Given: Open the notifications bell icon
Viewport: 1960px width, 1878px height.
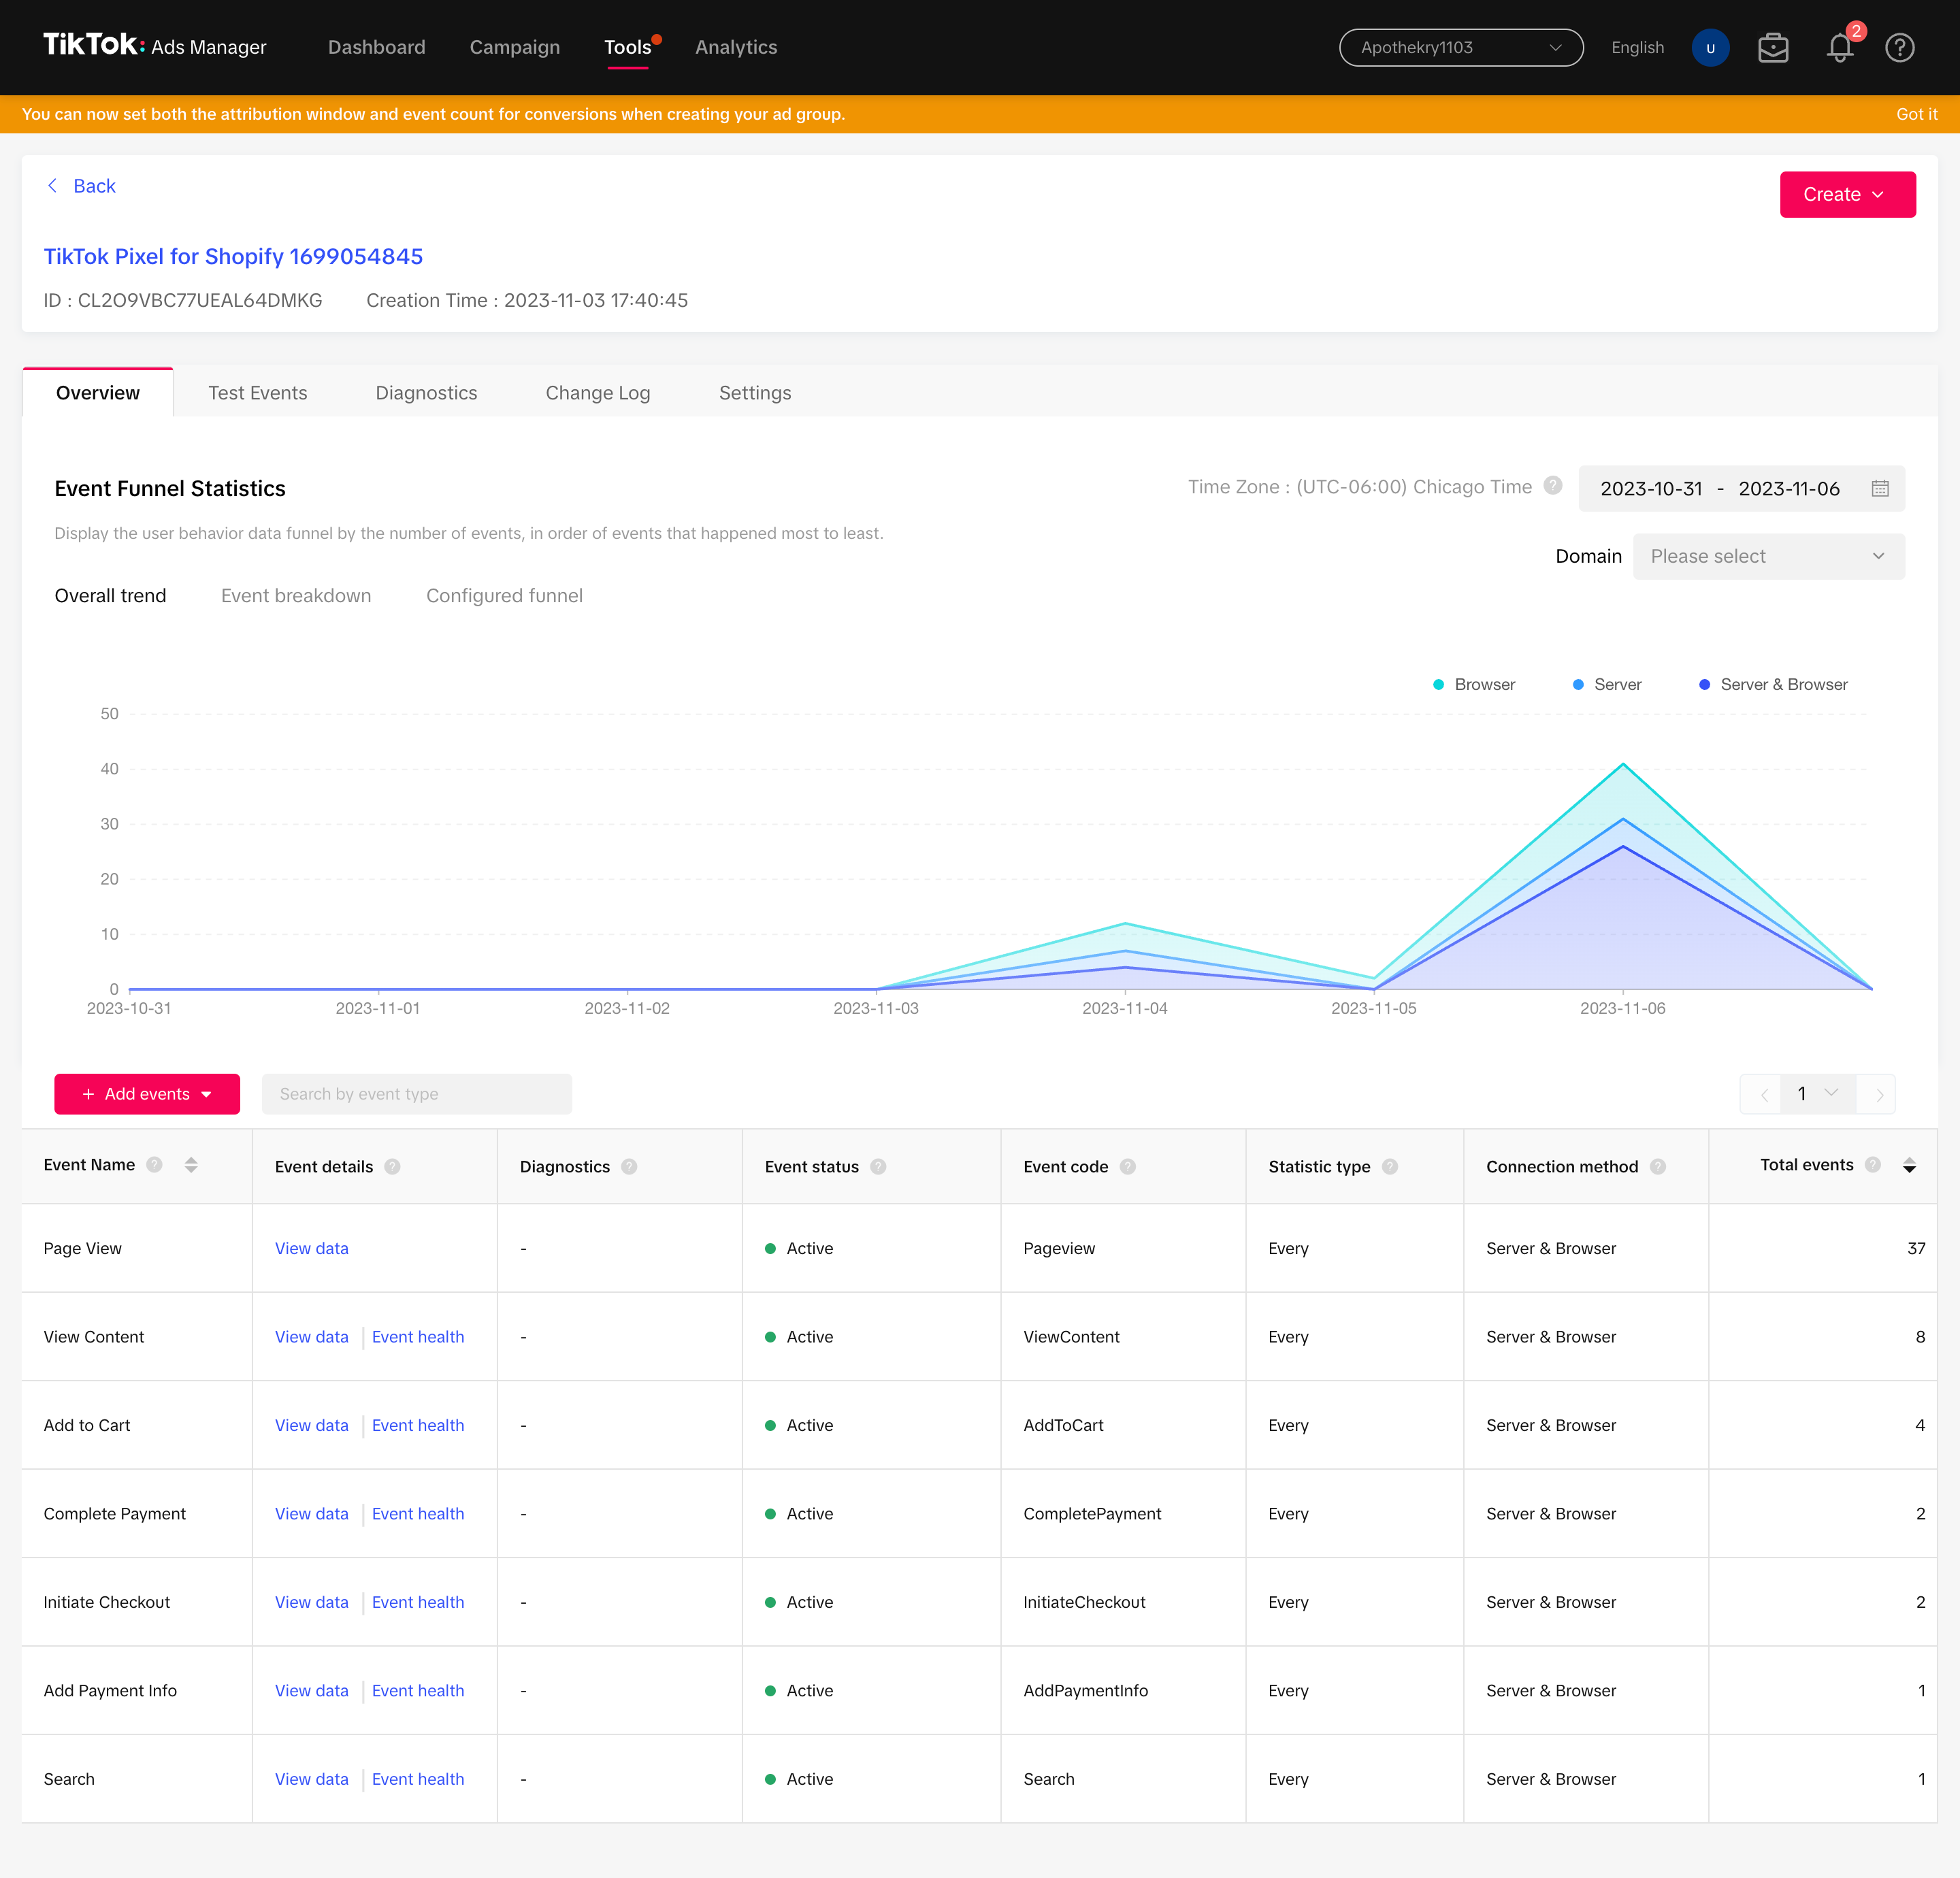Looking at the screenshot, I should coord(1840,47).
